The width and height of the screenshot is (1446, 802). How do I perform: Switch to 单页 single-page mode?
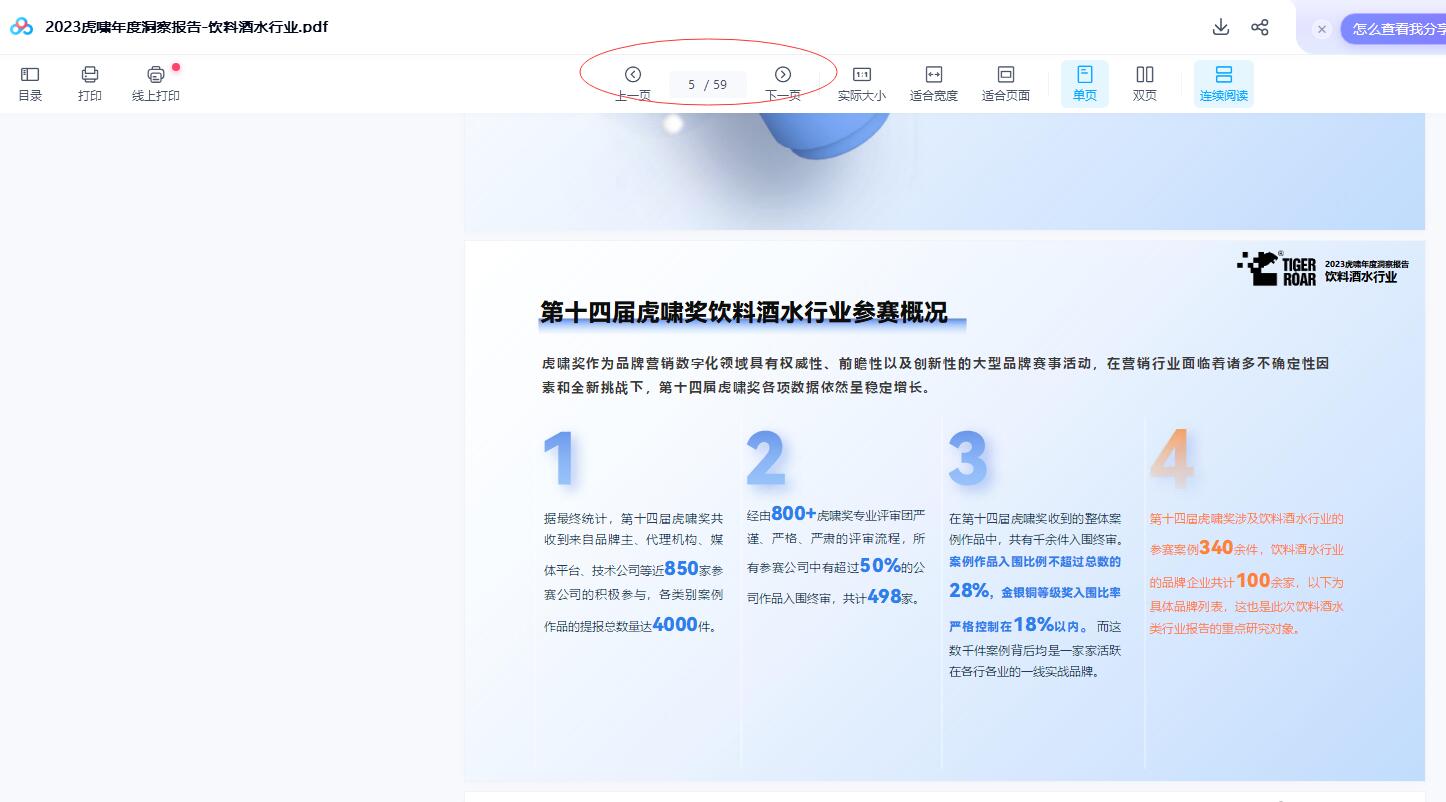(1084, 83)
